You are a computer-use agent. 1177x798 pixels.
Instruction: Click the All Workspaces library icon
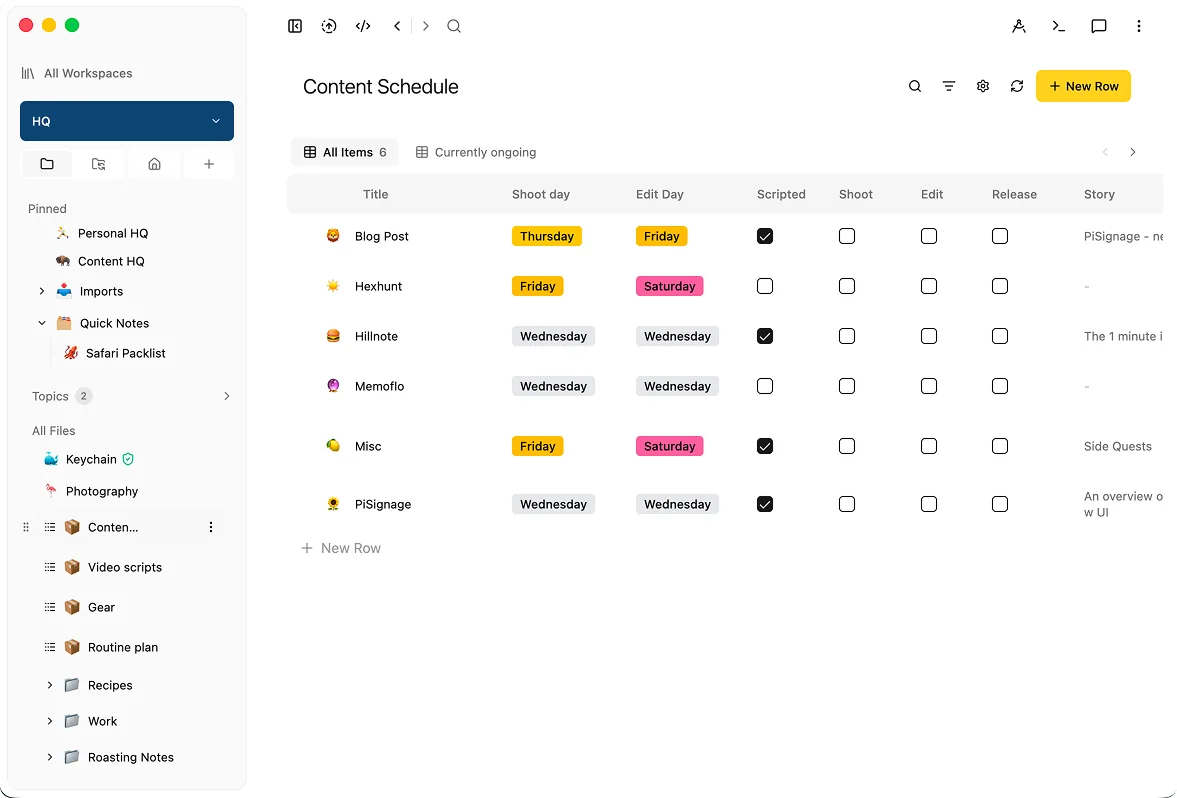28,73
